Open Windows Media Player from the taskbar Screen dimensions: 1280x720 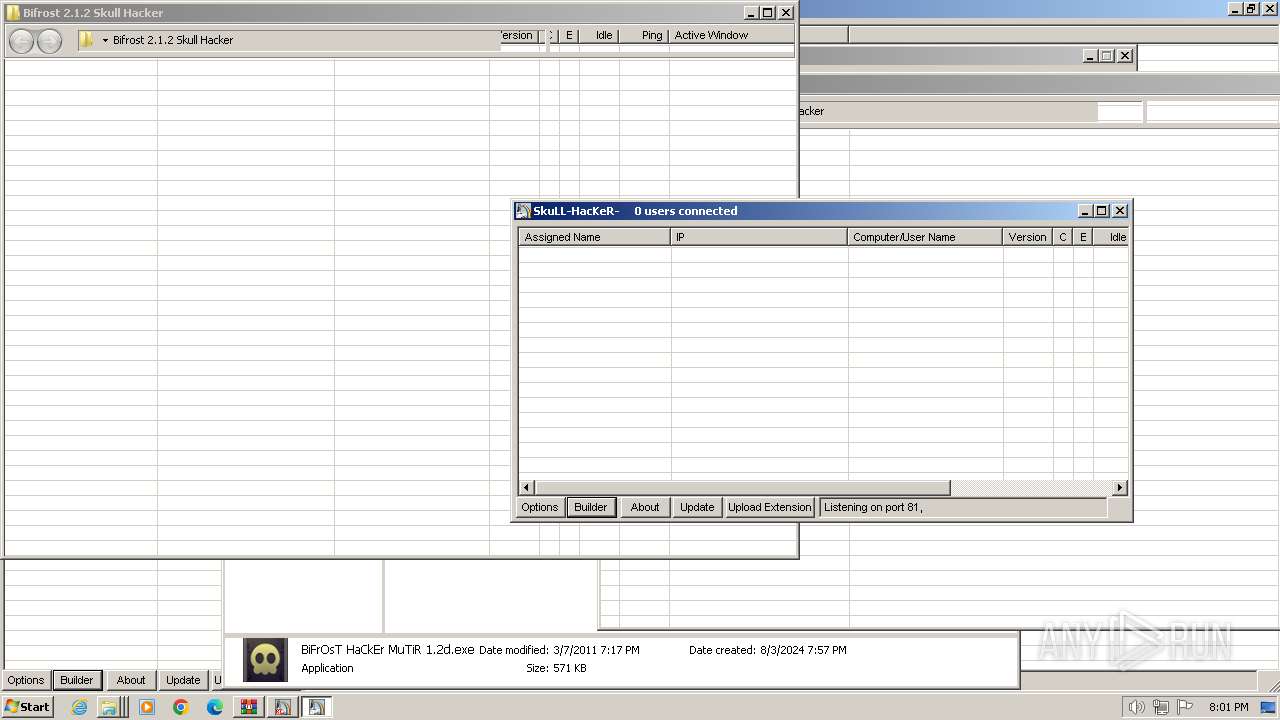[147, 707]
